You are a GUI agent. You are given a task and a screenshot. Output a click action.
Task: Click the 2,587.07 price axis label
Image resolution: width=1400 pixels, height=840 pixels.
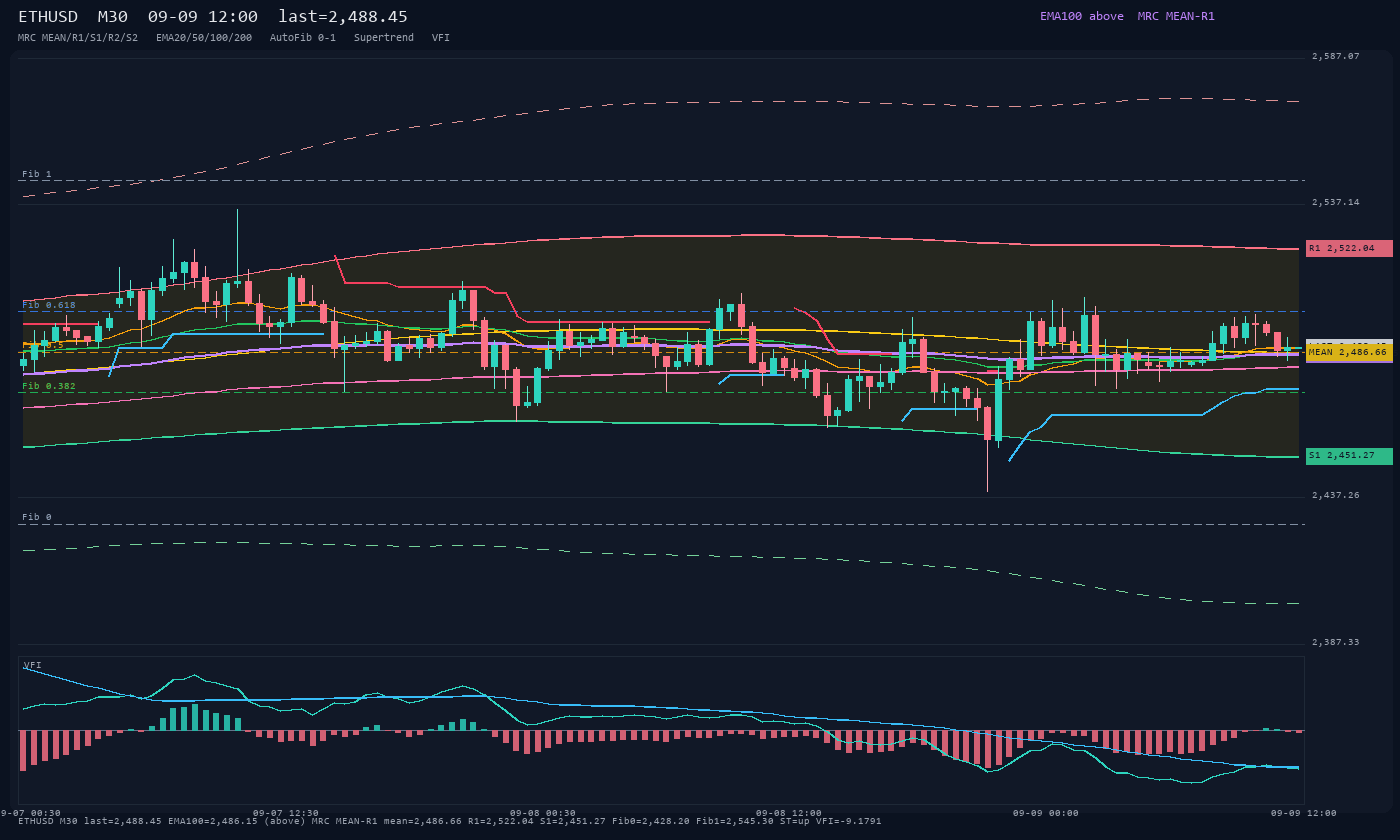click(1336, 57)
